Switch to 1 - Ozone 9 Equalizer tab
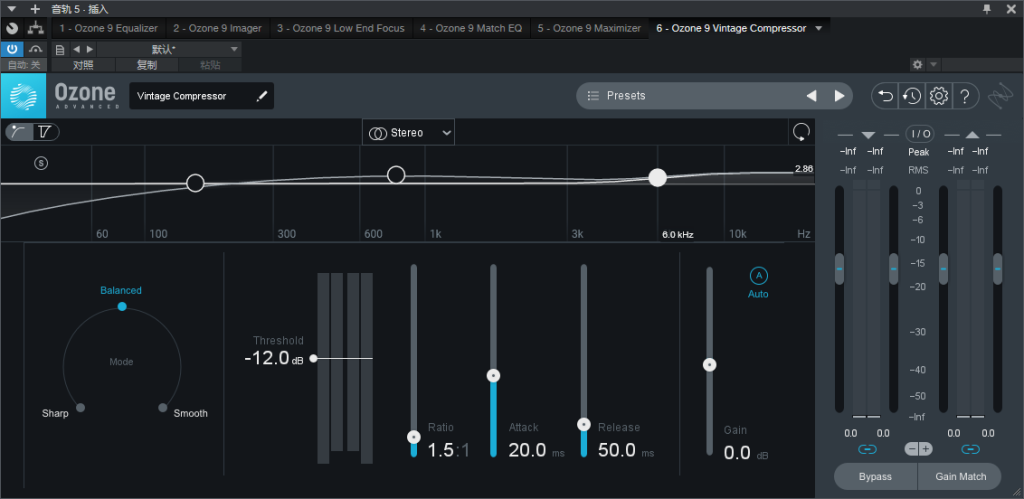Image resolution: width=1024 pixels, height=499 pixels. click(x=108, y=28)
